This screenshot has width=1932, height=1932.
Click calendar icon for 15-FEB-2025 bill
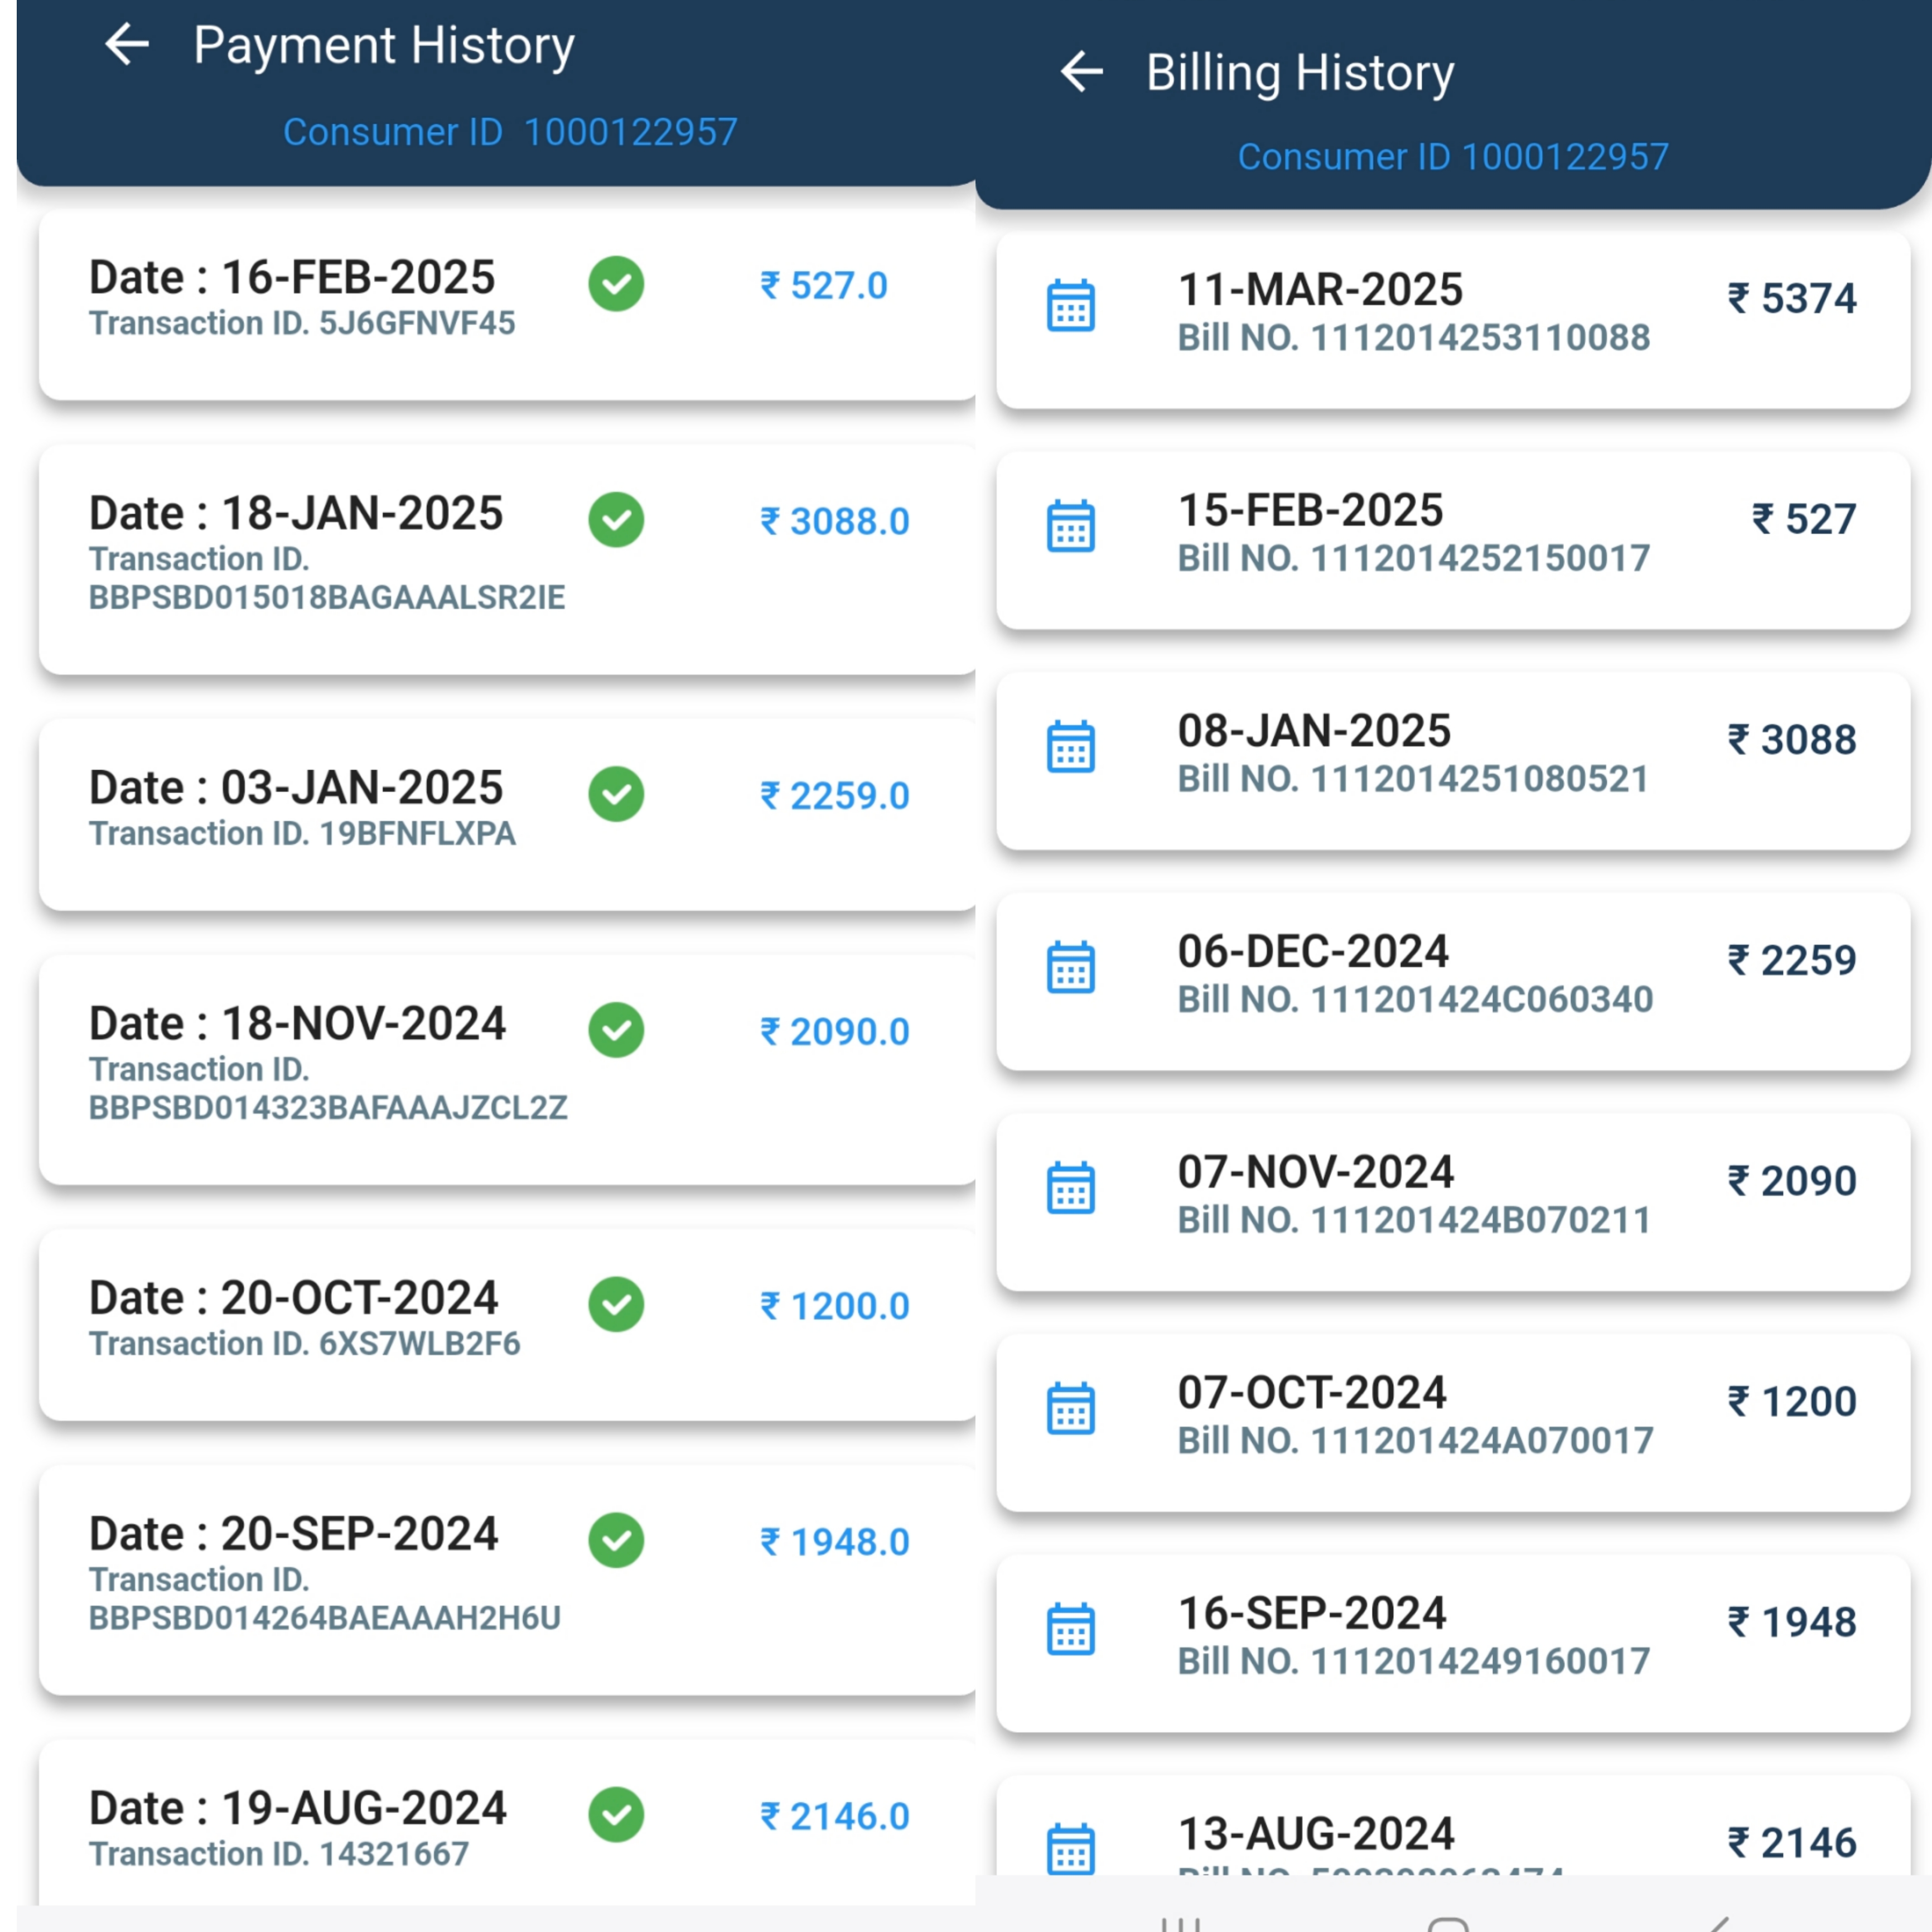pyautogui.click(x=1070, y=526)
